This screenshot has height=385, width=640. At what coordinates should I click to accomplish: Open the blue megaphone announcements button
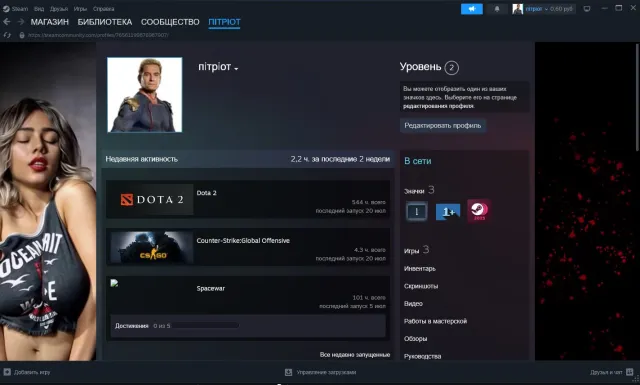(x=471, y=9)
